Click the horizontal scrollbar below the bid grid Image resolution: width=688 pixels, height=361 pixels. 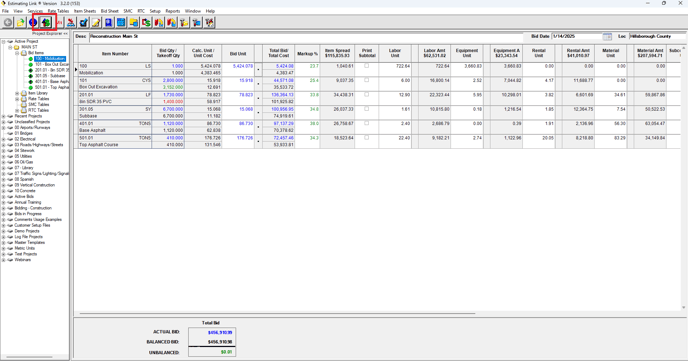277,314
